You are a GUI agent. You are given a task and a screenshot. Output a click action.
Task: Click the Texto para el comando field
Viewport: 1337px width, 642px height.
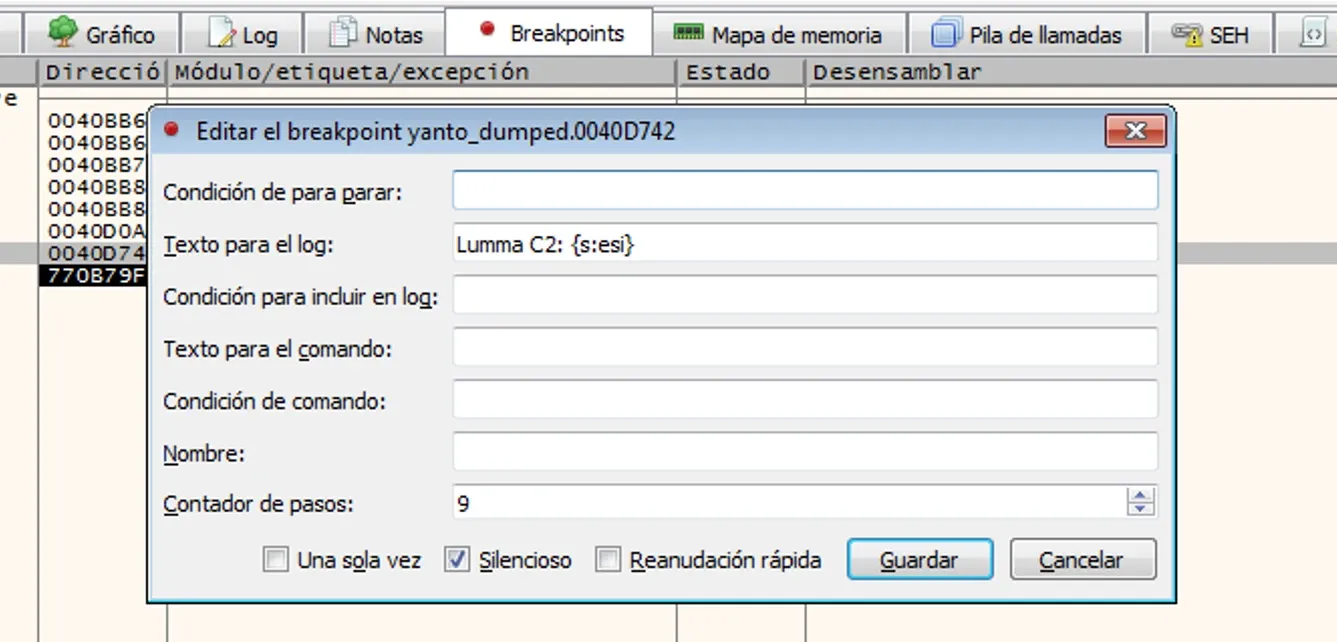point(805,347)
